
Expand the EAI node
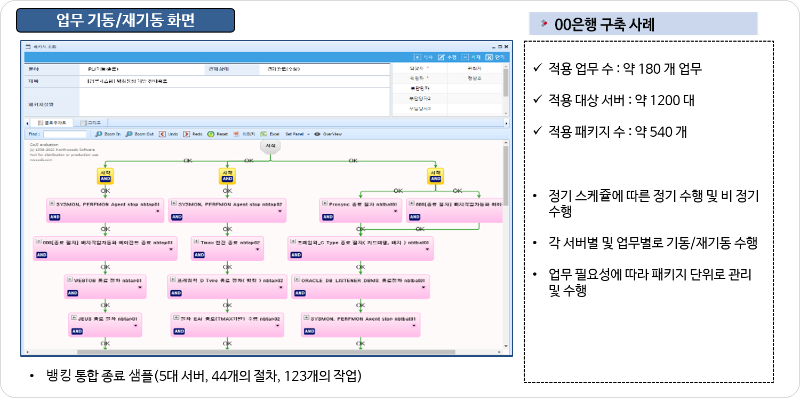[176, 317]
